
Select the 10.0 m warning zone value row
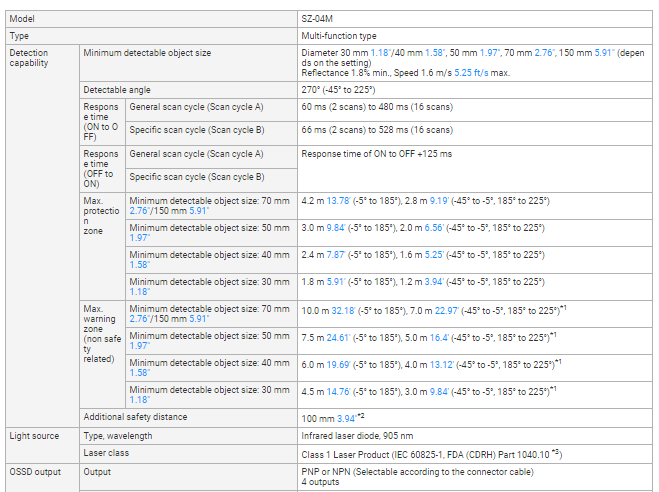[x=475, y=314]
